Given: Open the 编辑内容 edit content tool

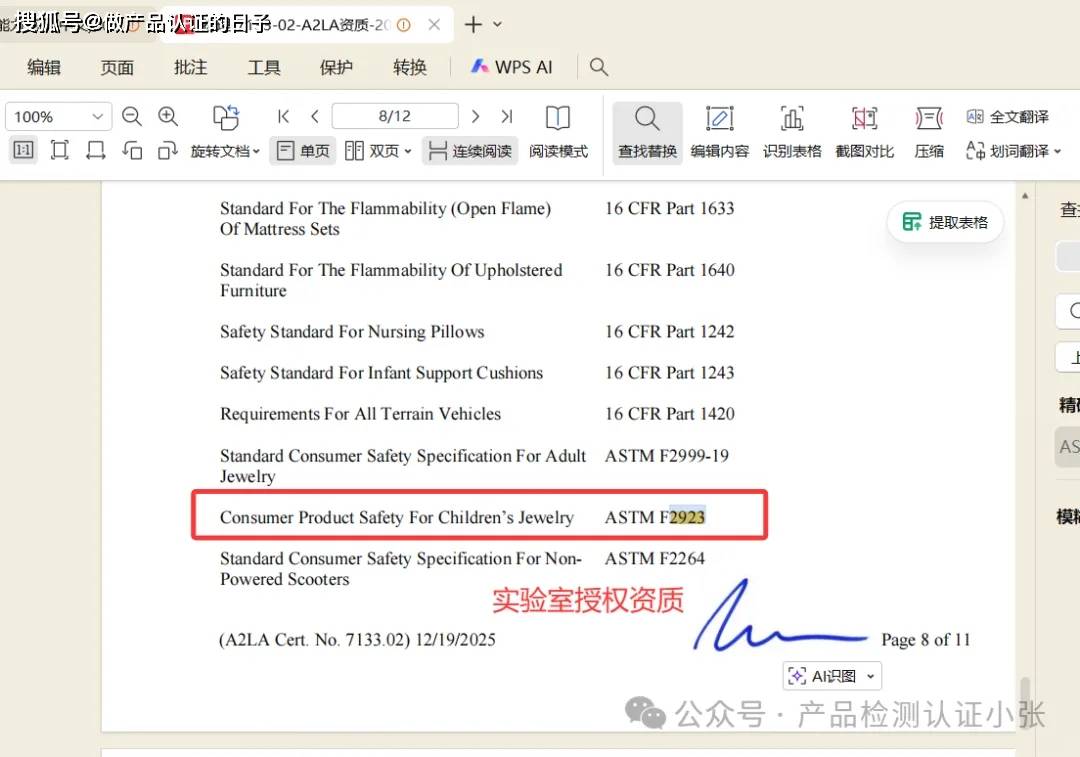Looking at the screenshot, I should pyautogui.click(x=719, y=132).
